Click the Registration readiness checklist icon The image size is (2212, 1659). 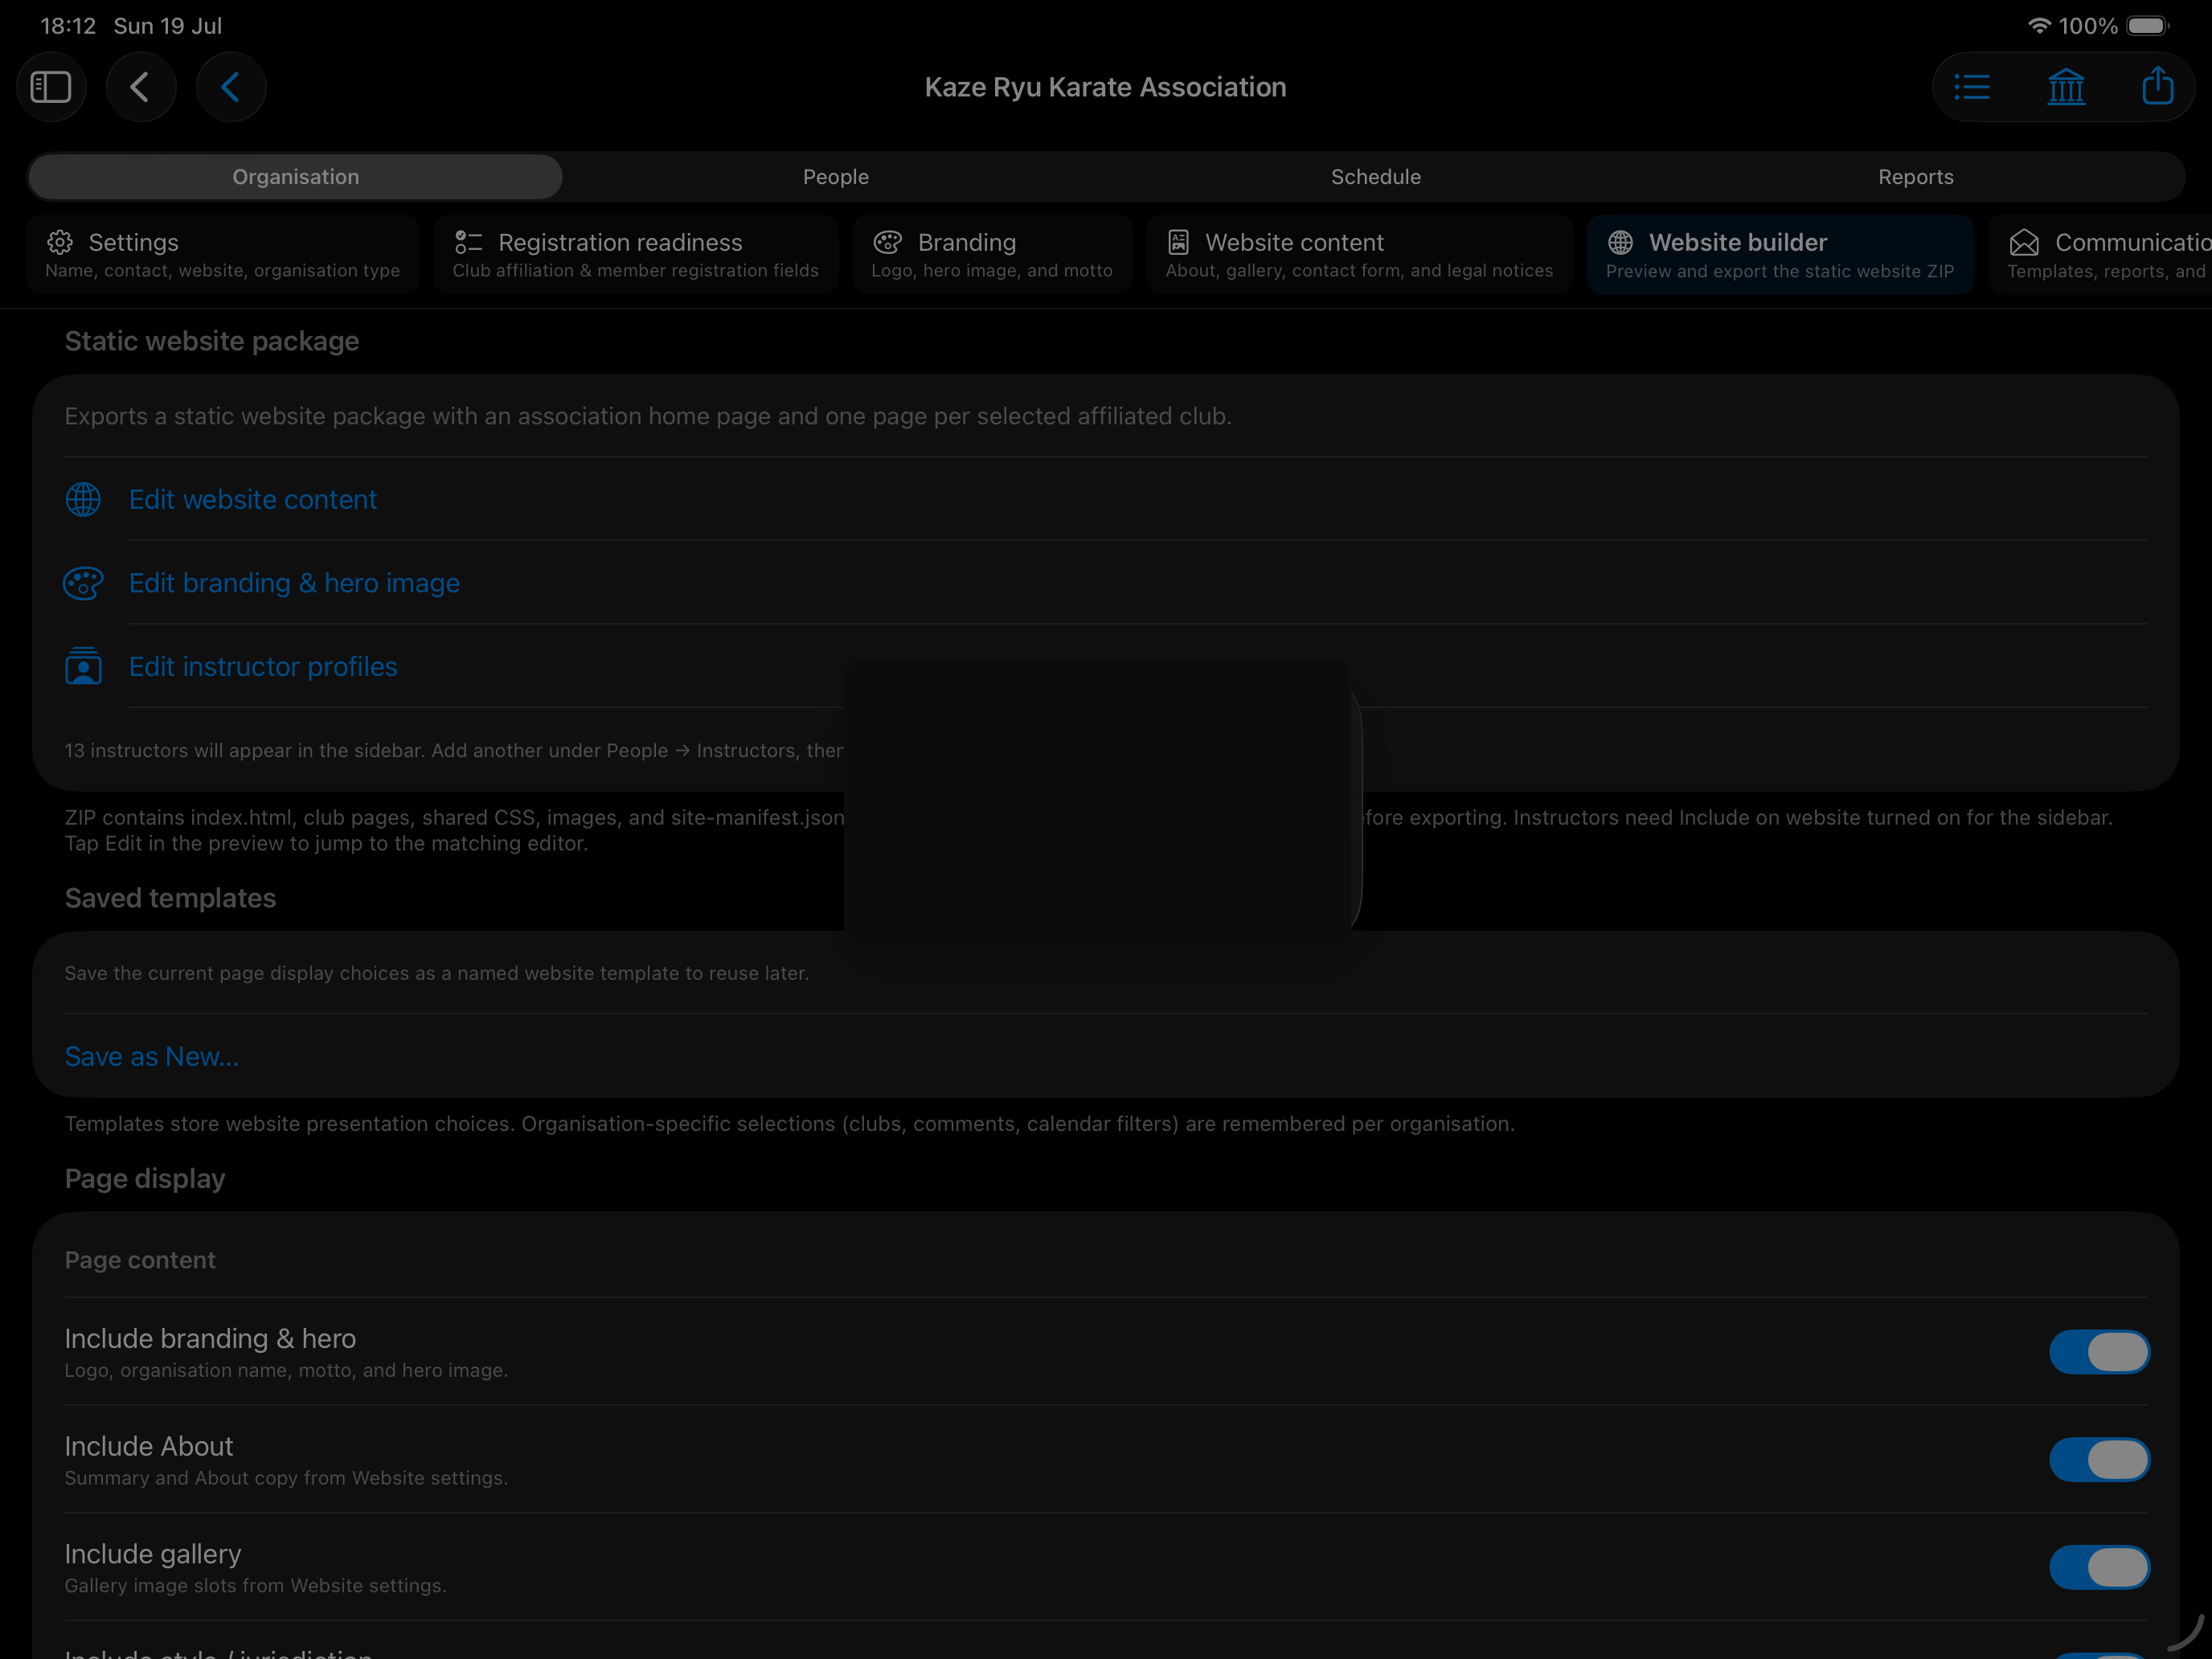point(468,242)
